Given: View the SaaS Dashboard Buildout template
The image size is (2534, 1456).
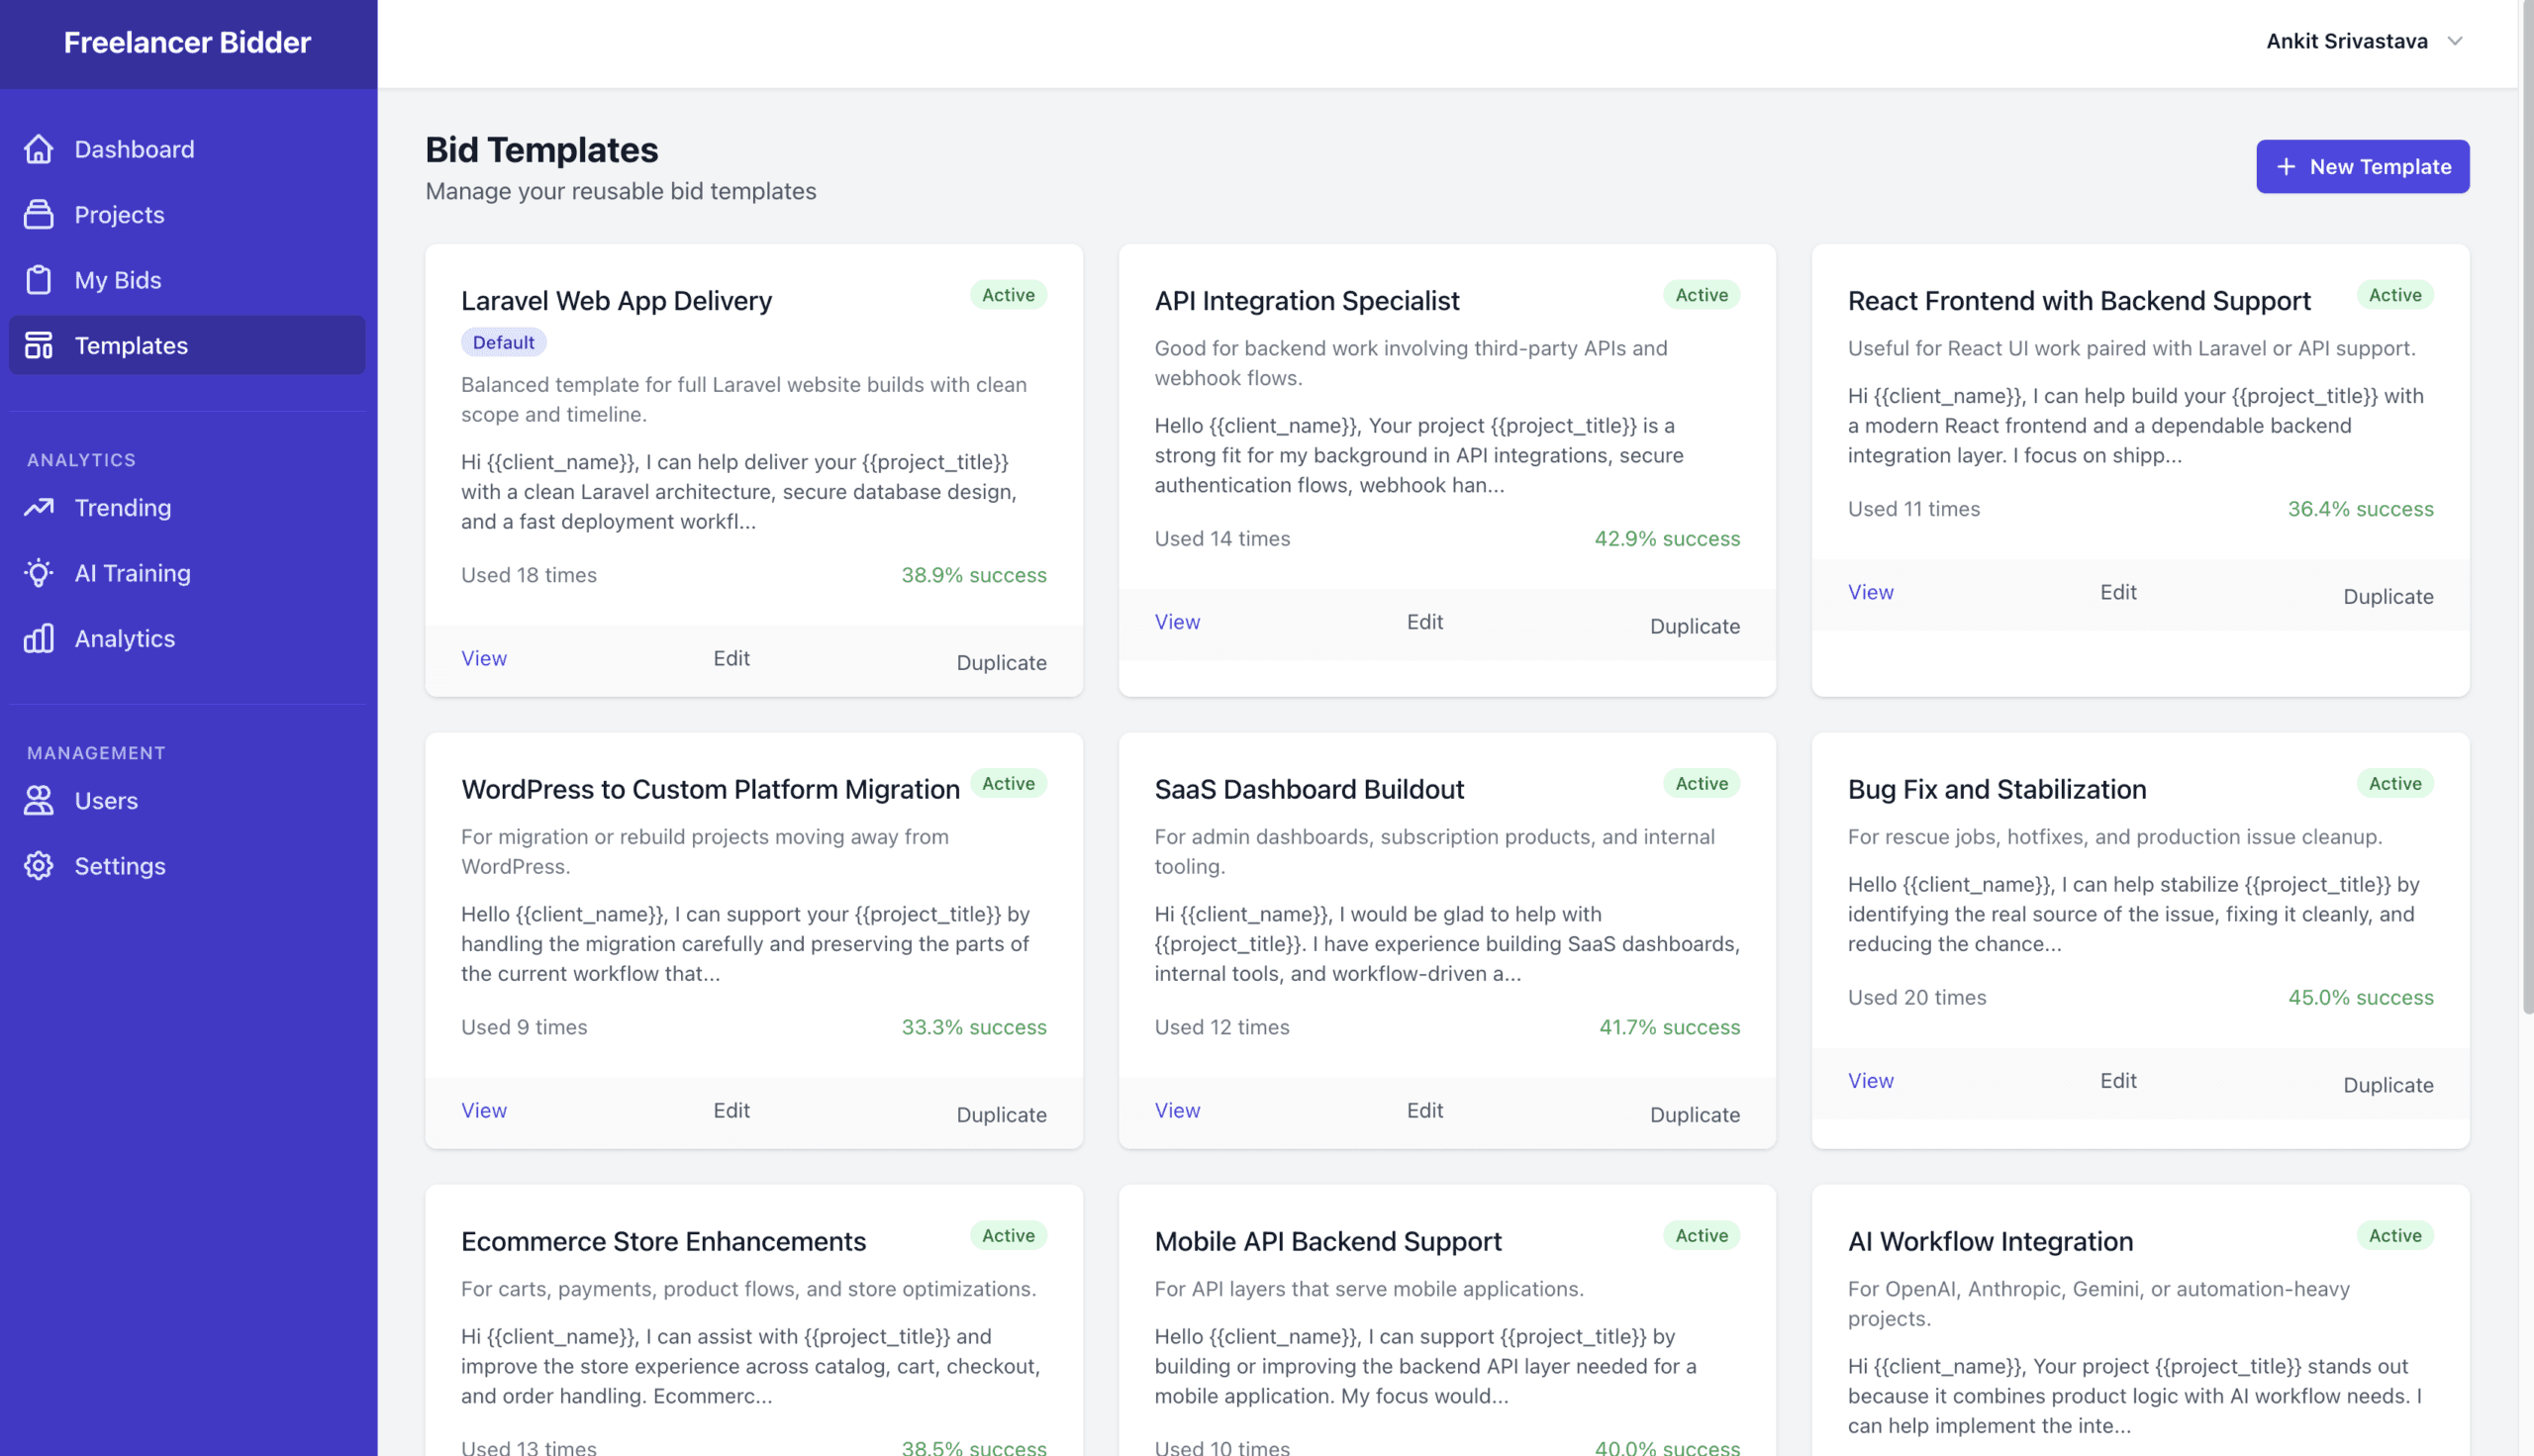Looking at the screenshot, I should 1177,1110.
